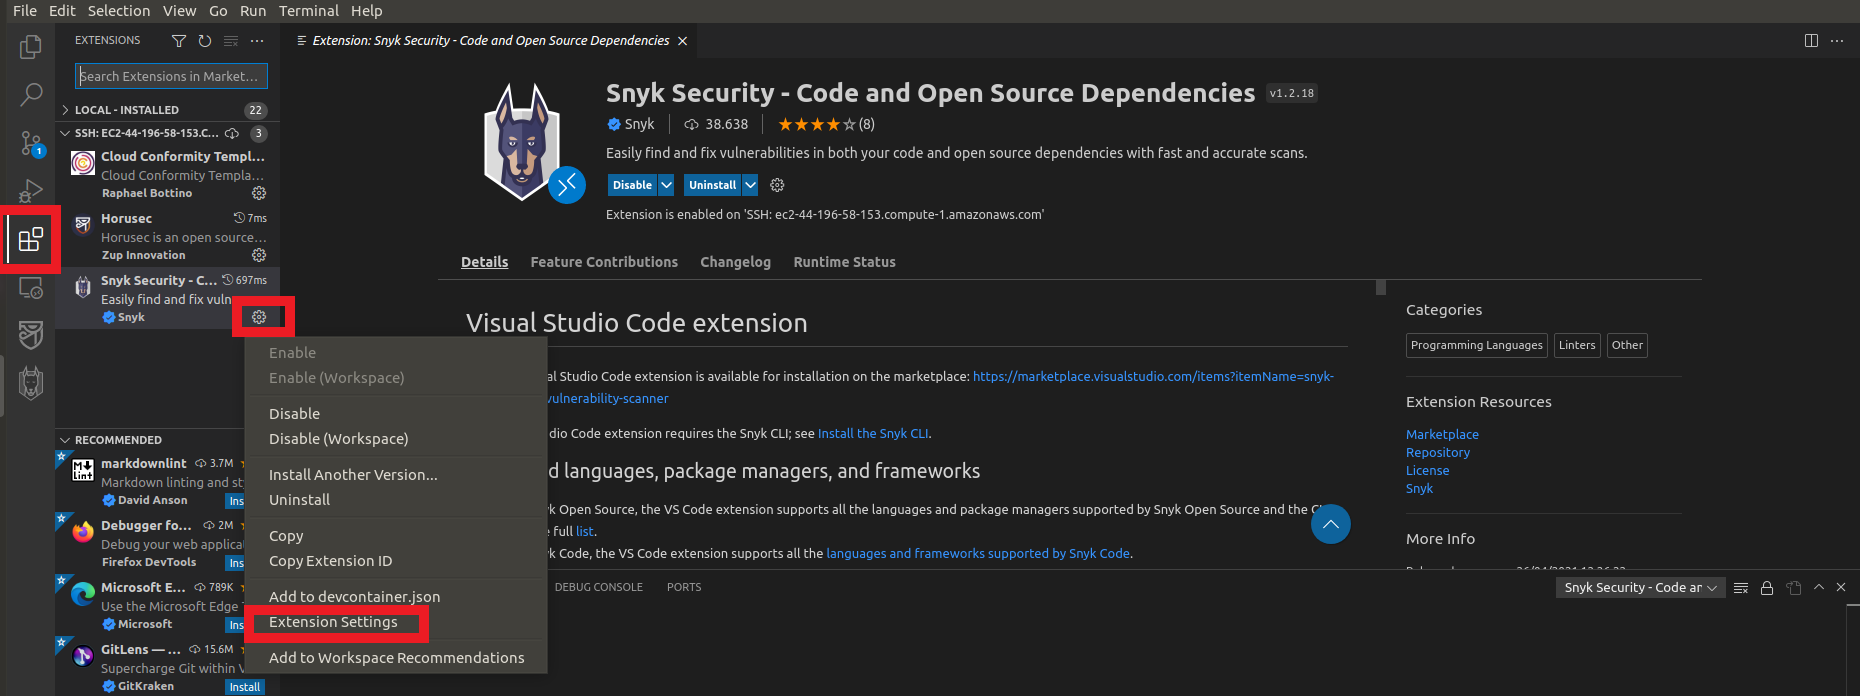Click the Programming Languages category tag
Viewport: 1860px width, 696px height.
click(1477, 345)
